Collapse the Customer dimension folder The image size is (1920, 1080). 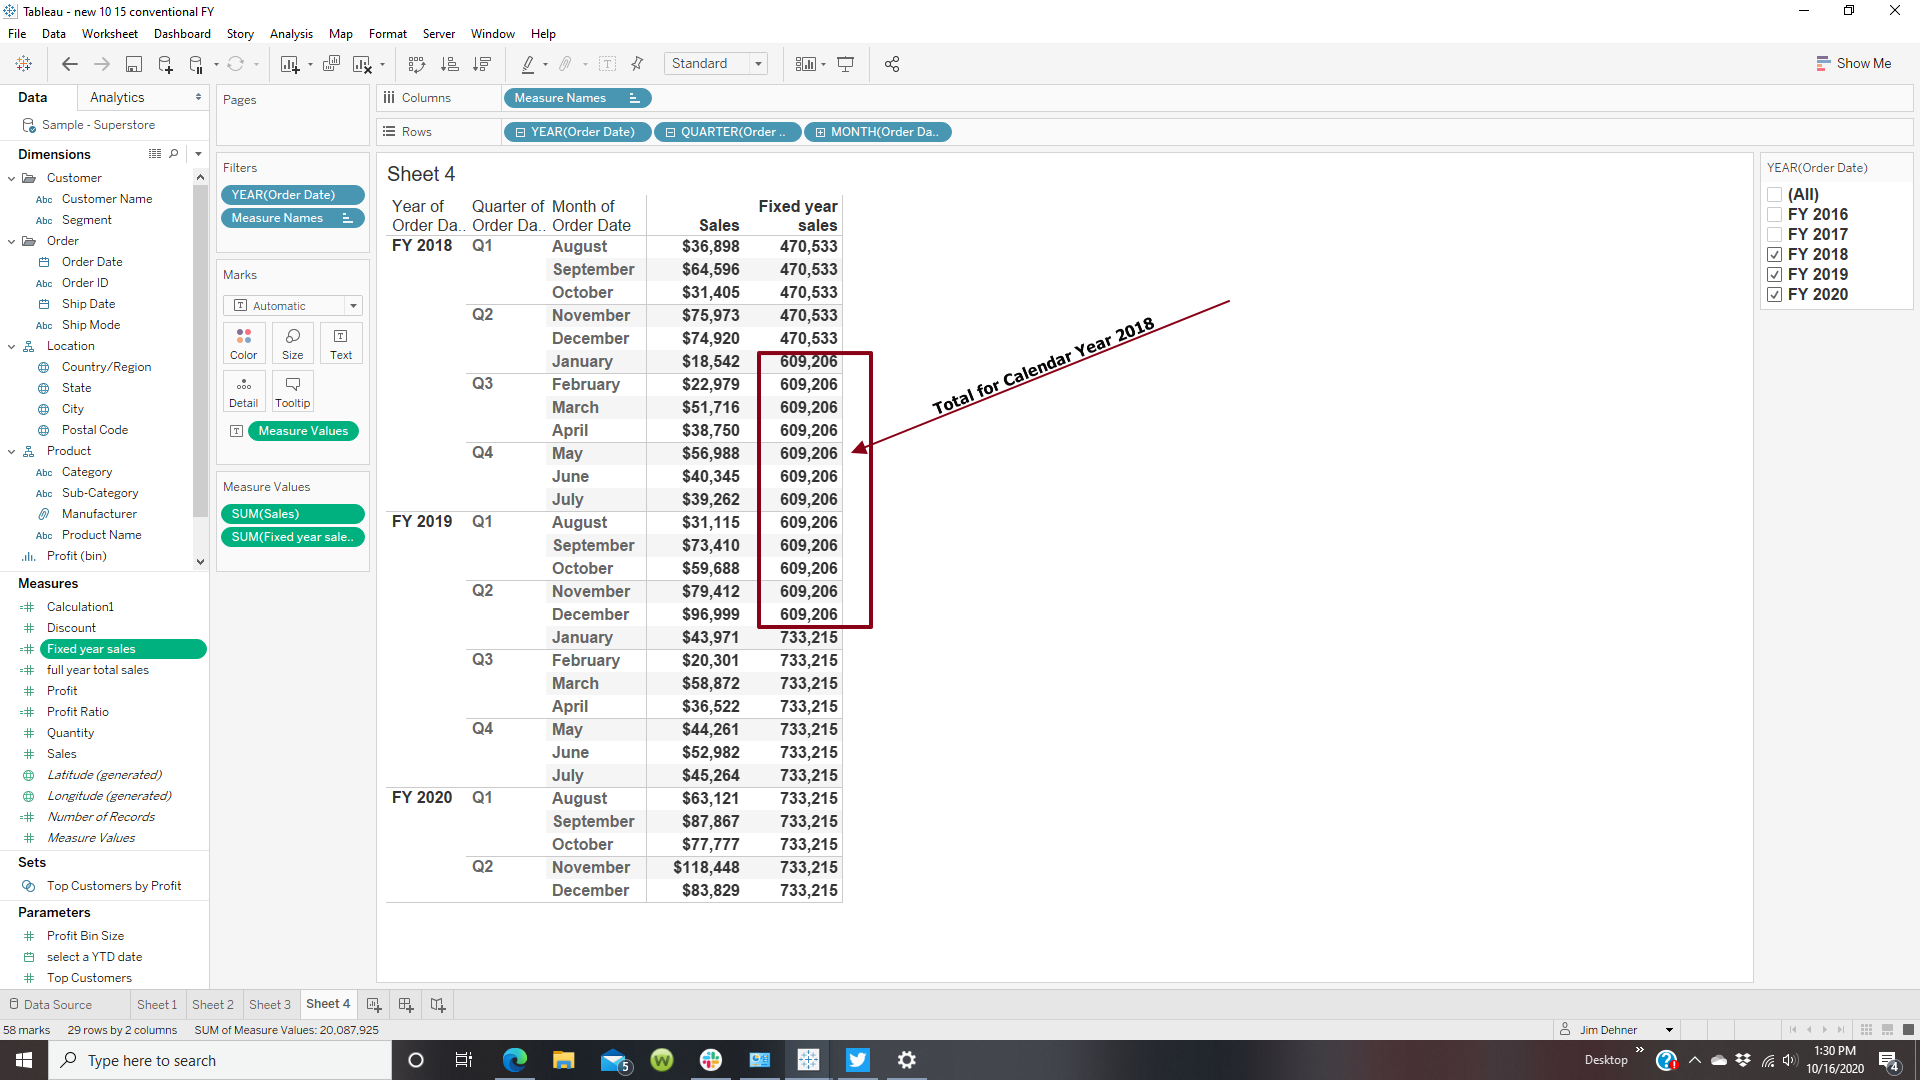click(x=12, y=178)
